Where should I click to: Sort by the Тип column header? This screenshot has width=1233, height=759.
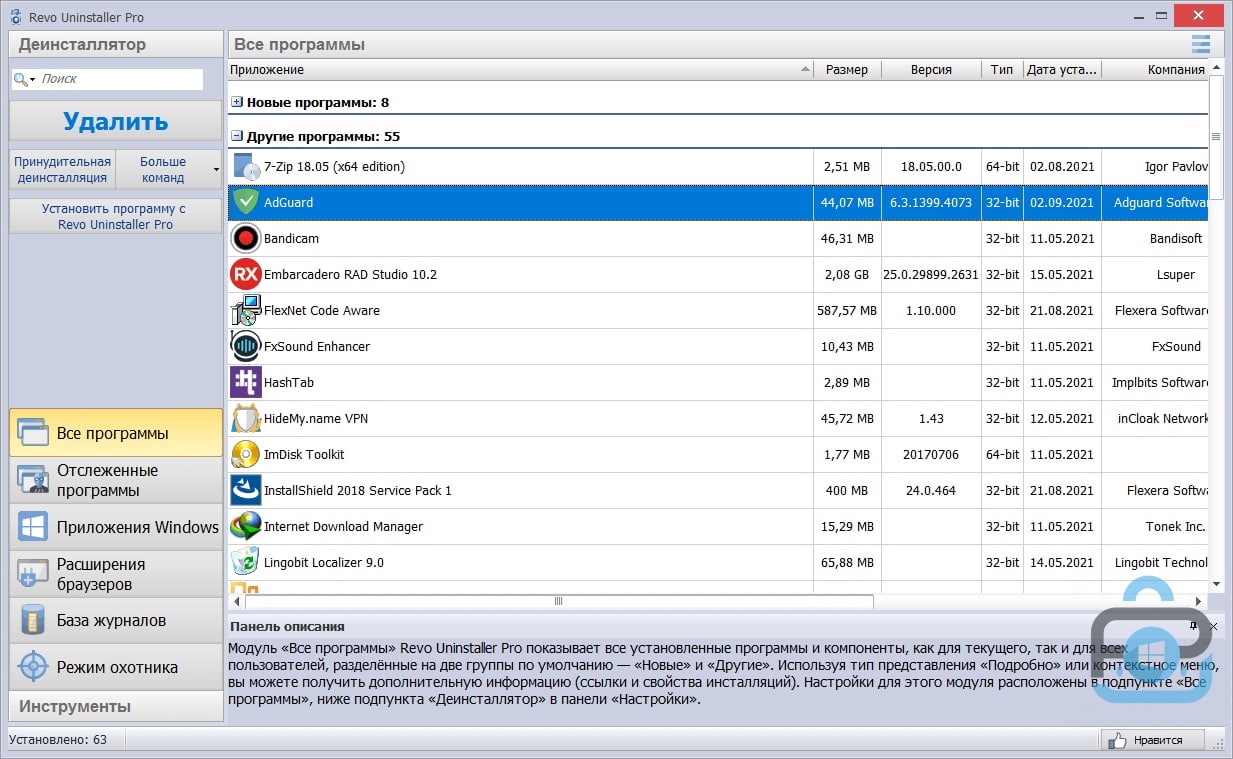pyautogui.click(x=1002, y=69)
